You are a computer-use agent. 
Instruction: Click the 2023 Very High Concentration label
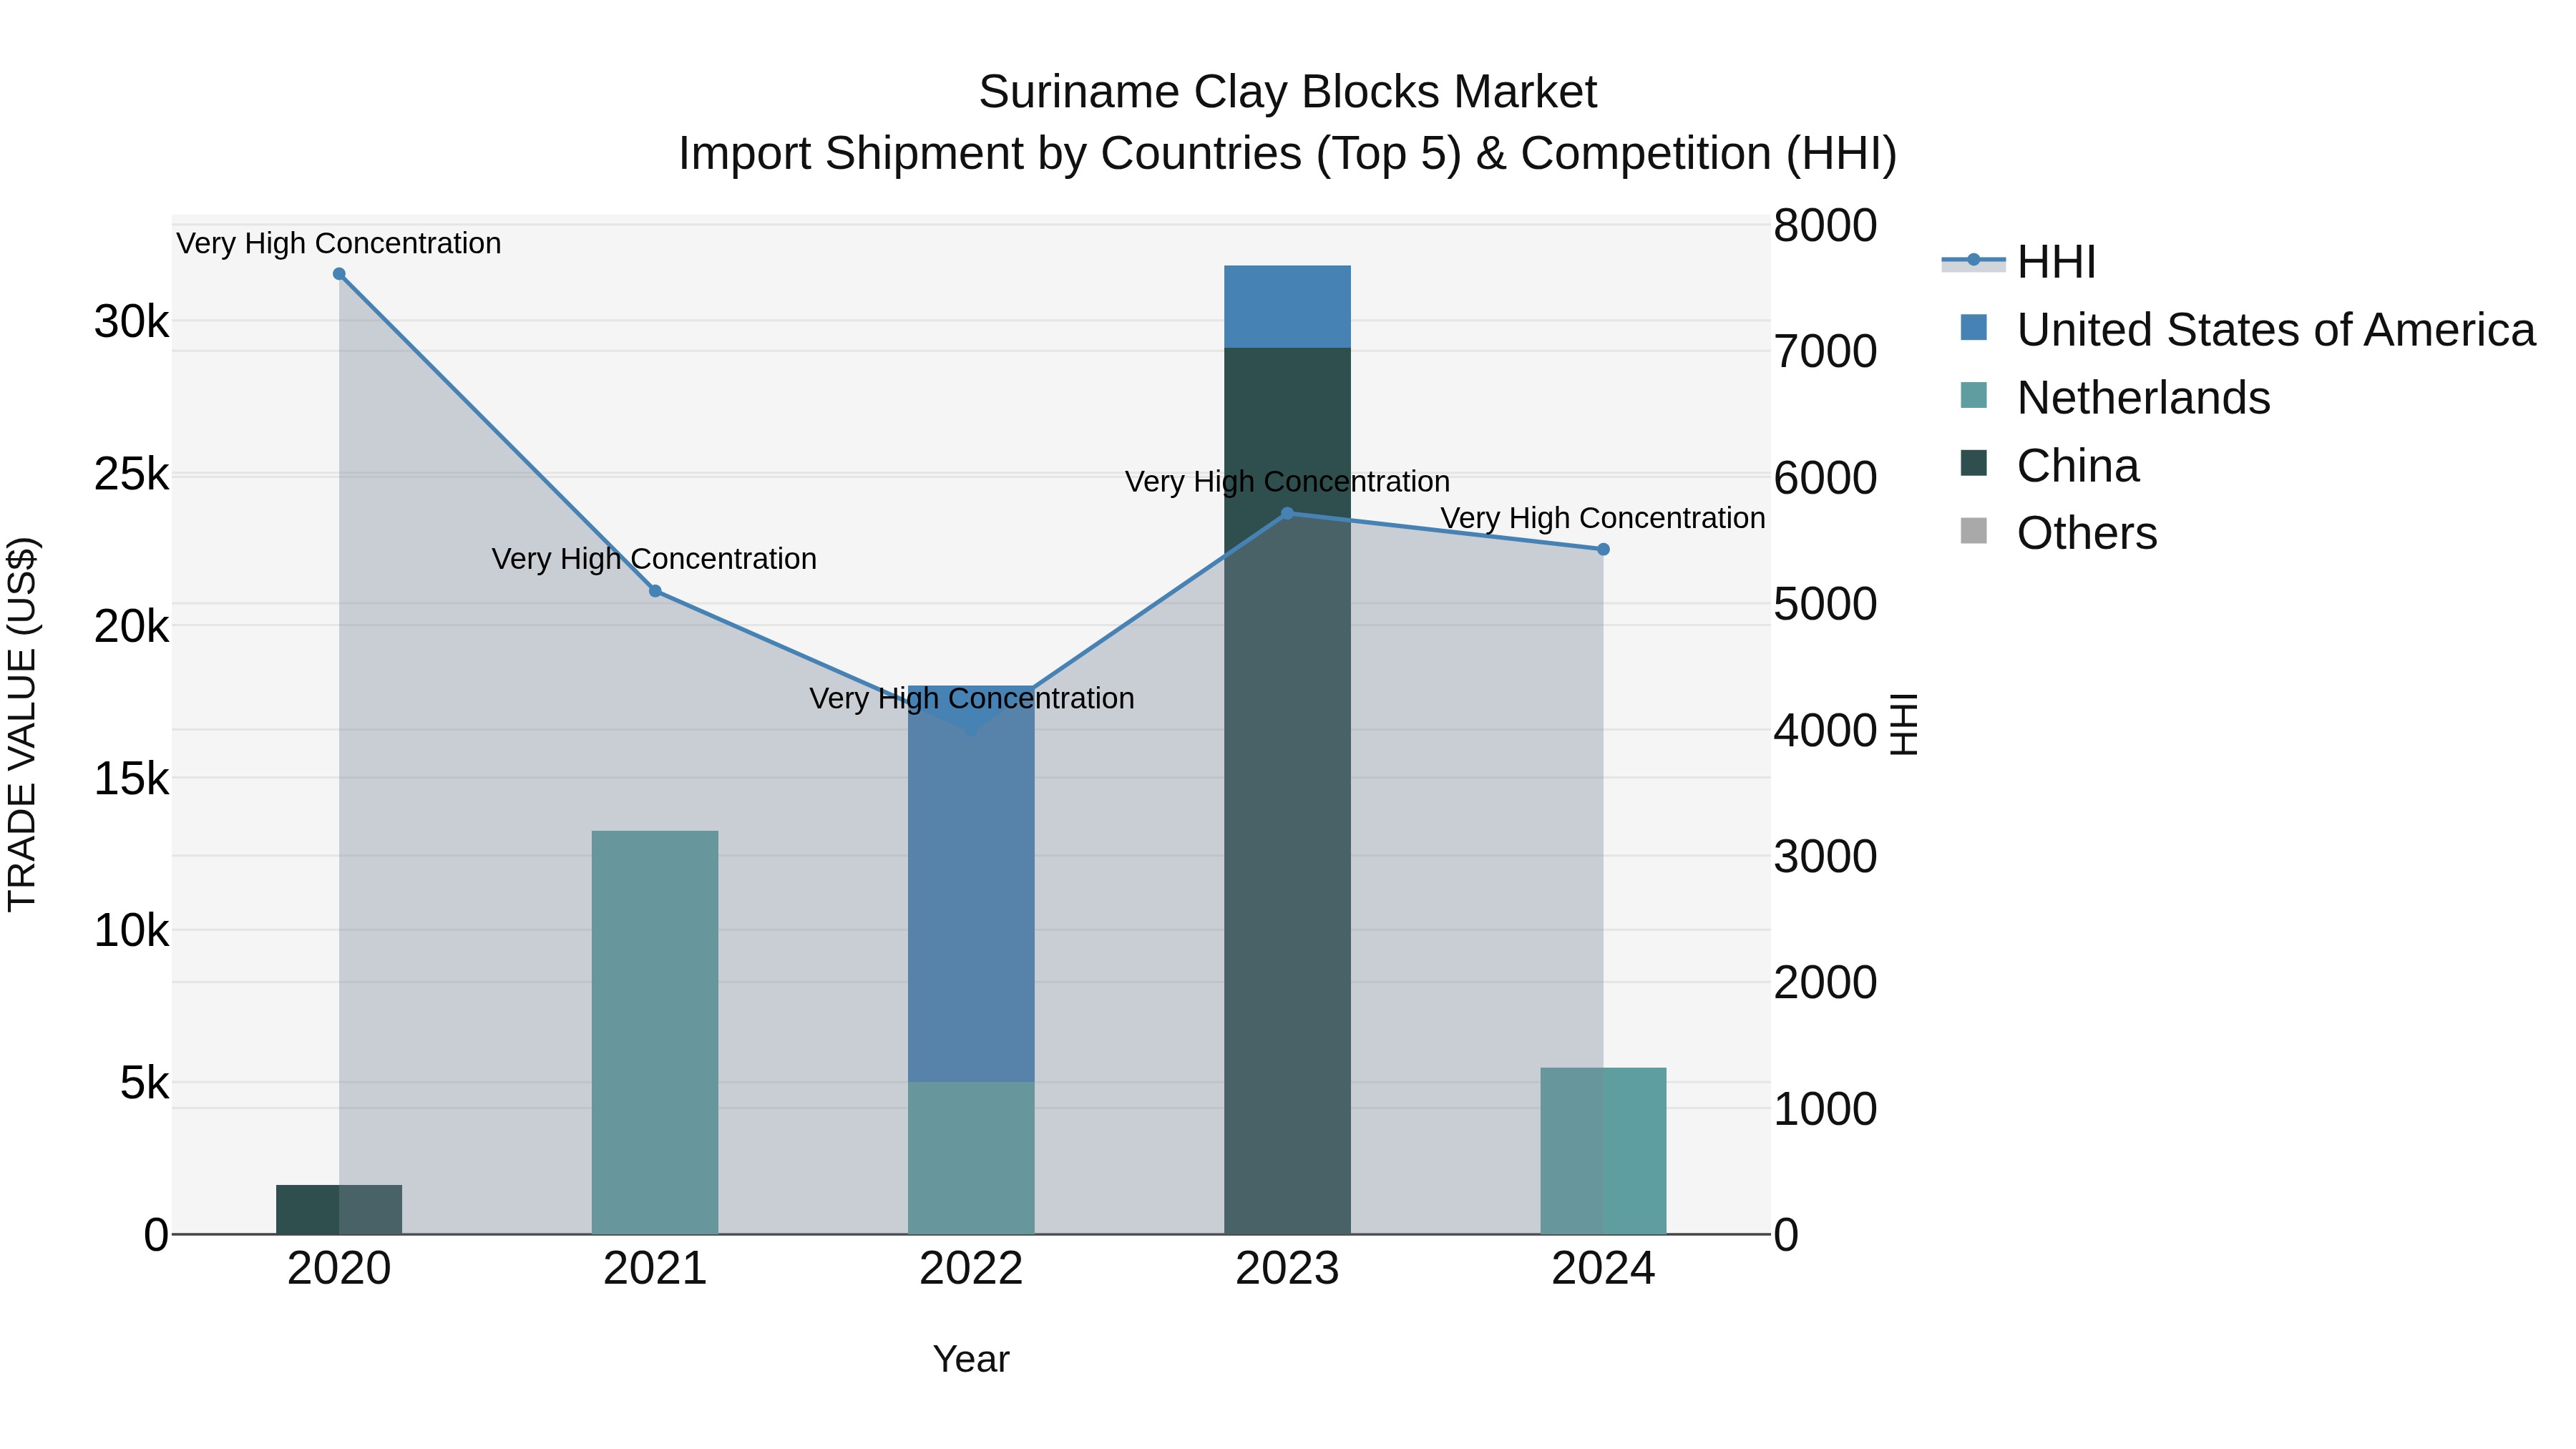point(1287,482)
